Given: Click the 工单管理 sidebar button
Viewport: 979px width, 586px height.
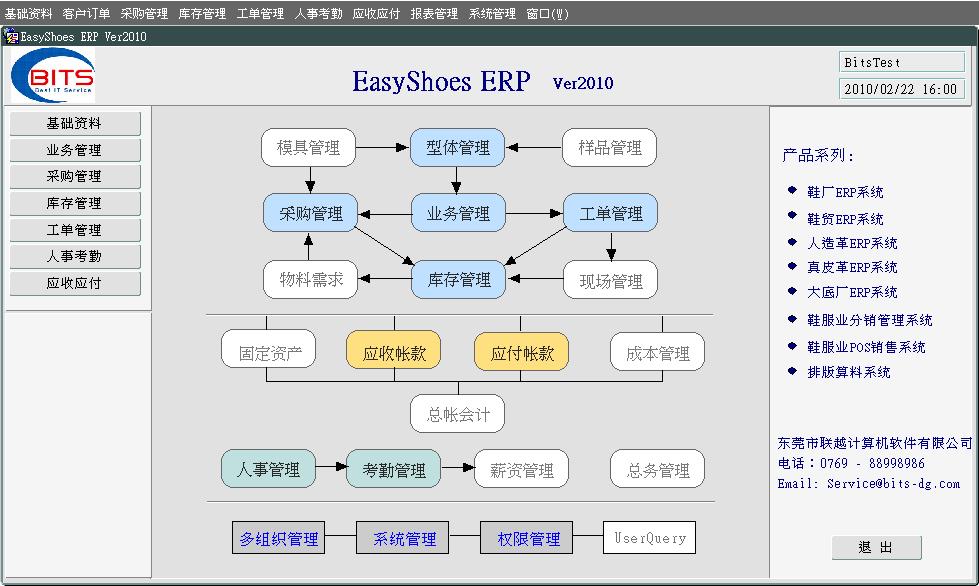Looking at the screenshot, I should pyautogui.click(x=75, y=230).
